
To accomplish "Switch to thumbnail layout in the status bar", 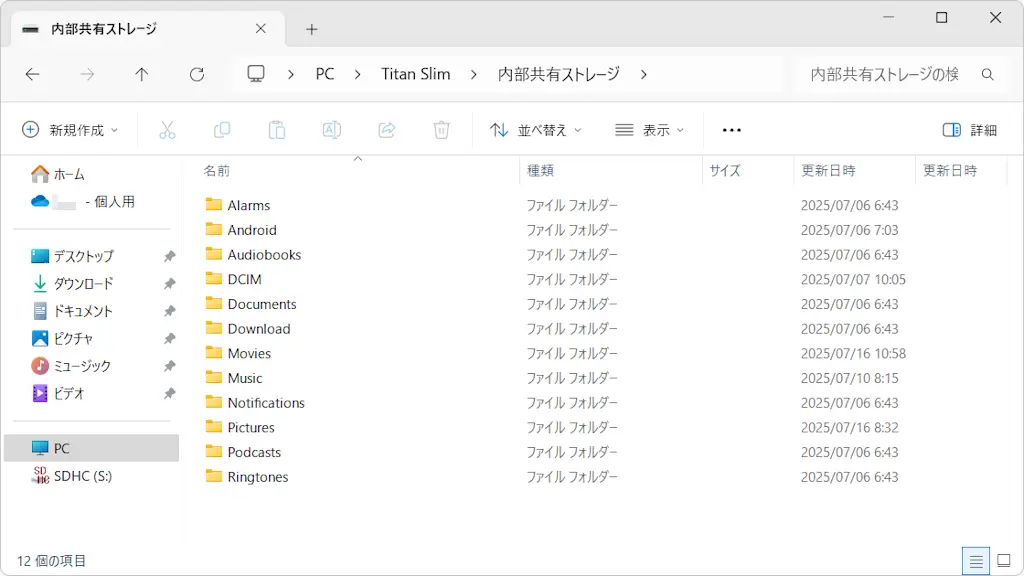I will click(1003, 560).
